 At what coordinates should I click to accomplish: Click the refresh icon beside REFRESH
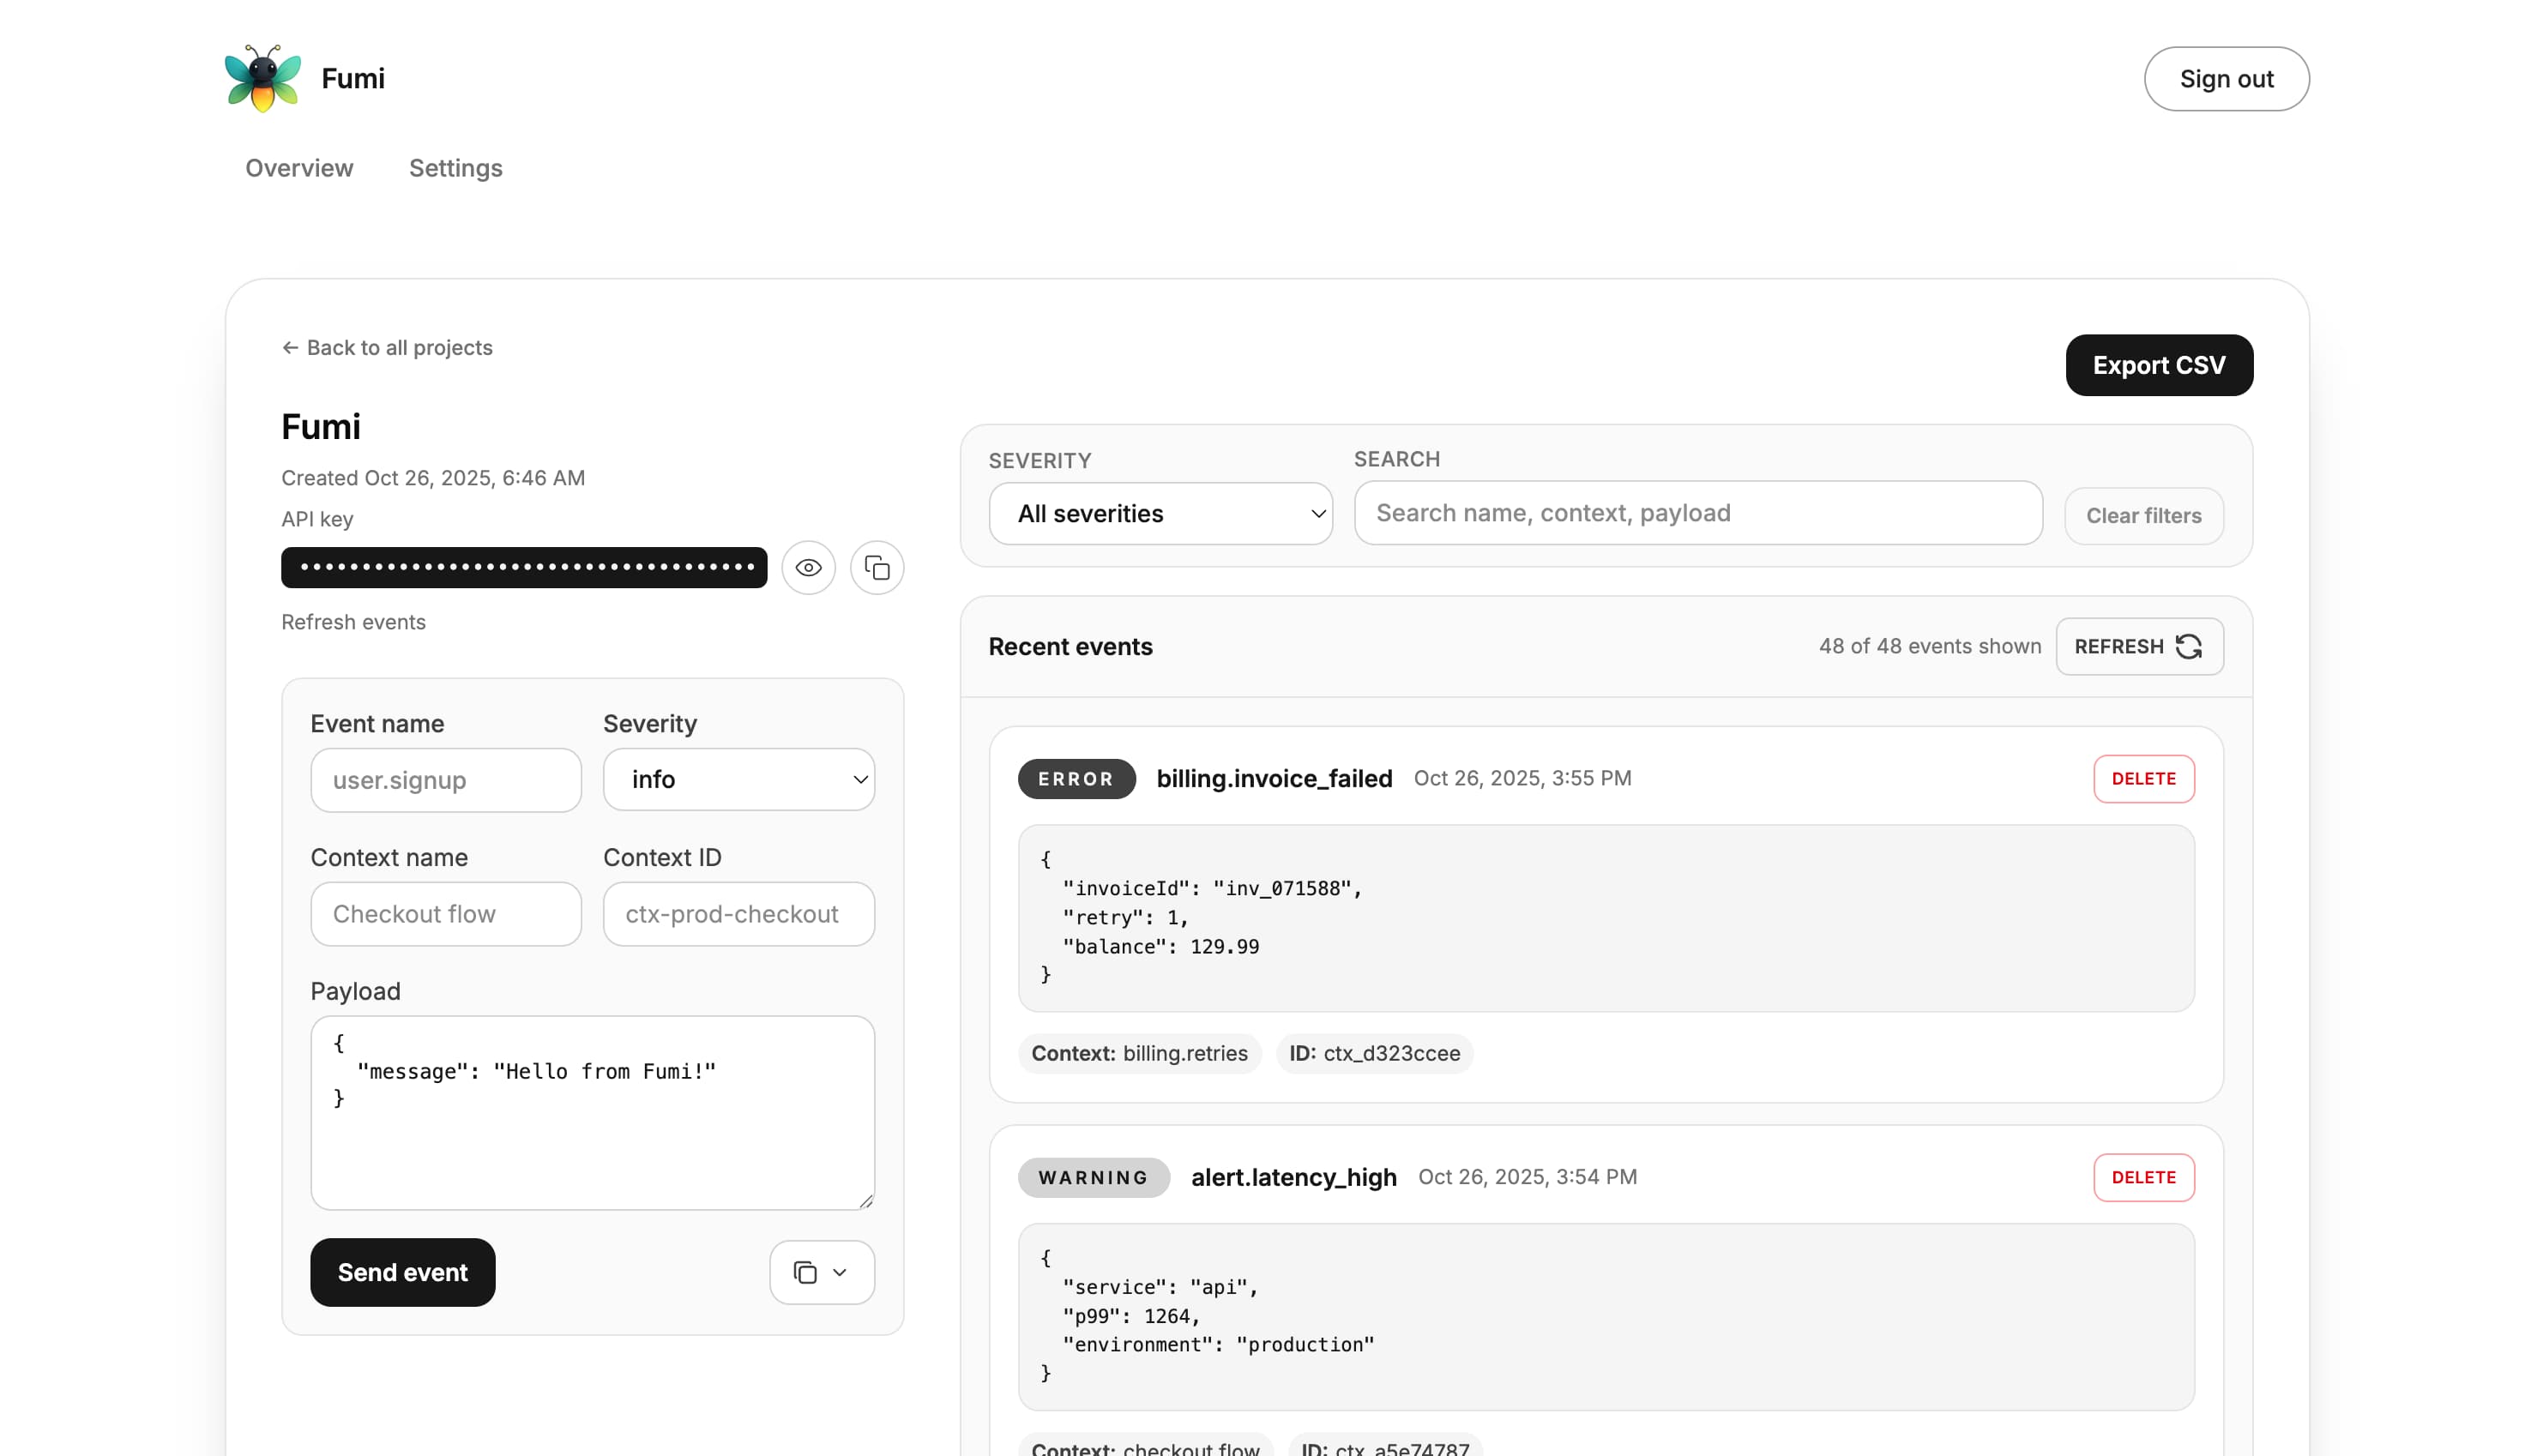click(2190, 647)
